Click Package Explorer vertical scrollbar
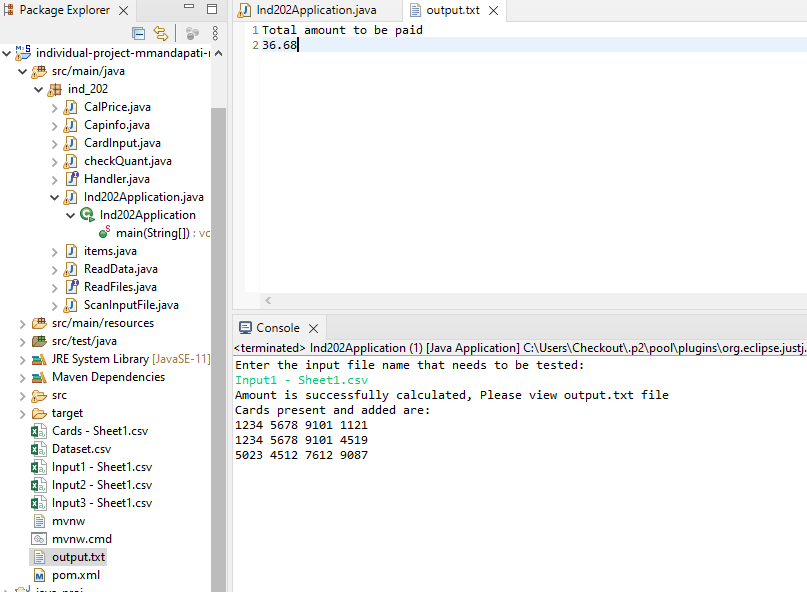This screenshot has height=592, width=807. (218, 350)
